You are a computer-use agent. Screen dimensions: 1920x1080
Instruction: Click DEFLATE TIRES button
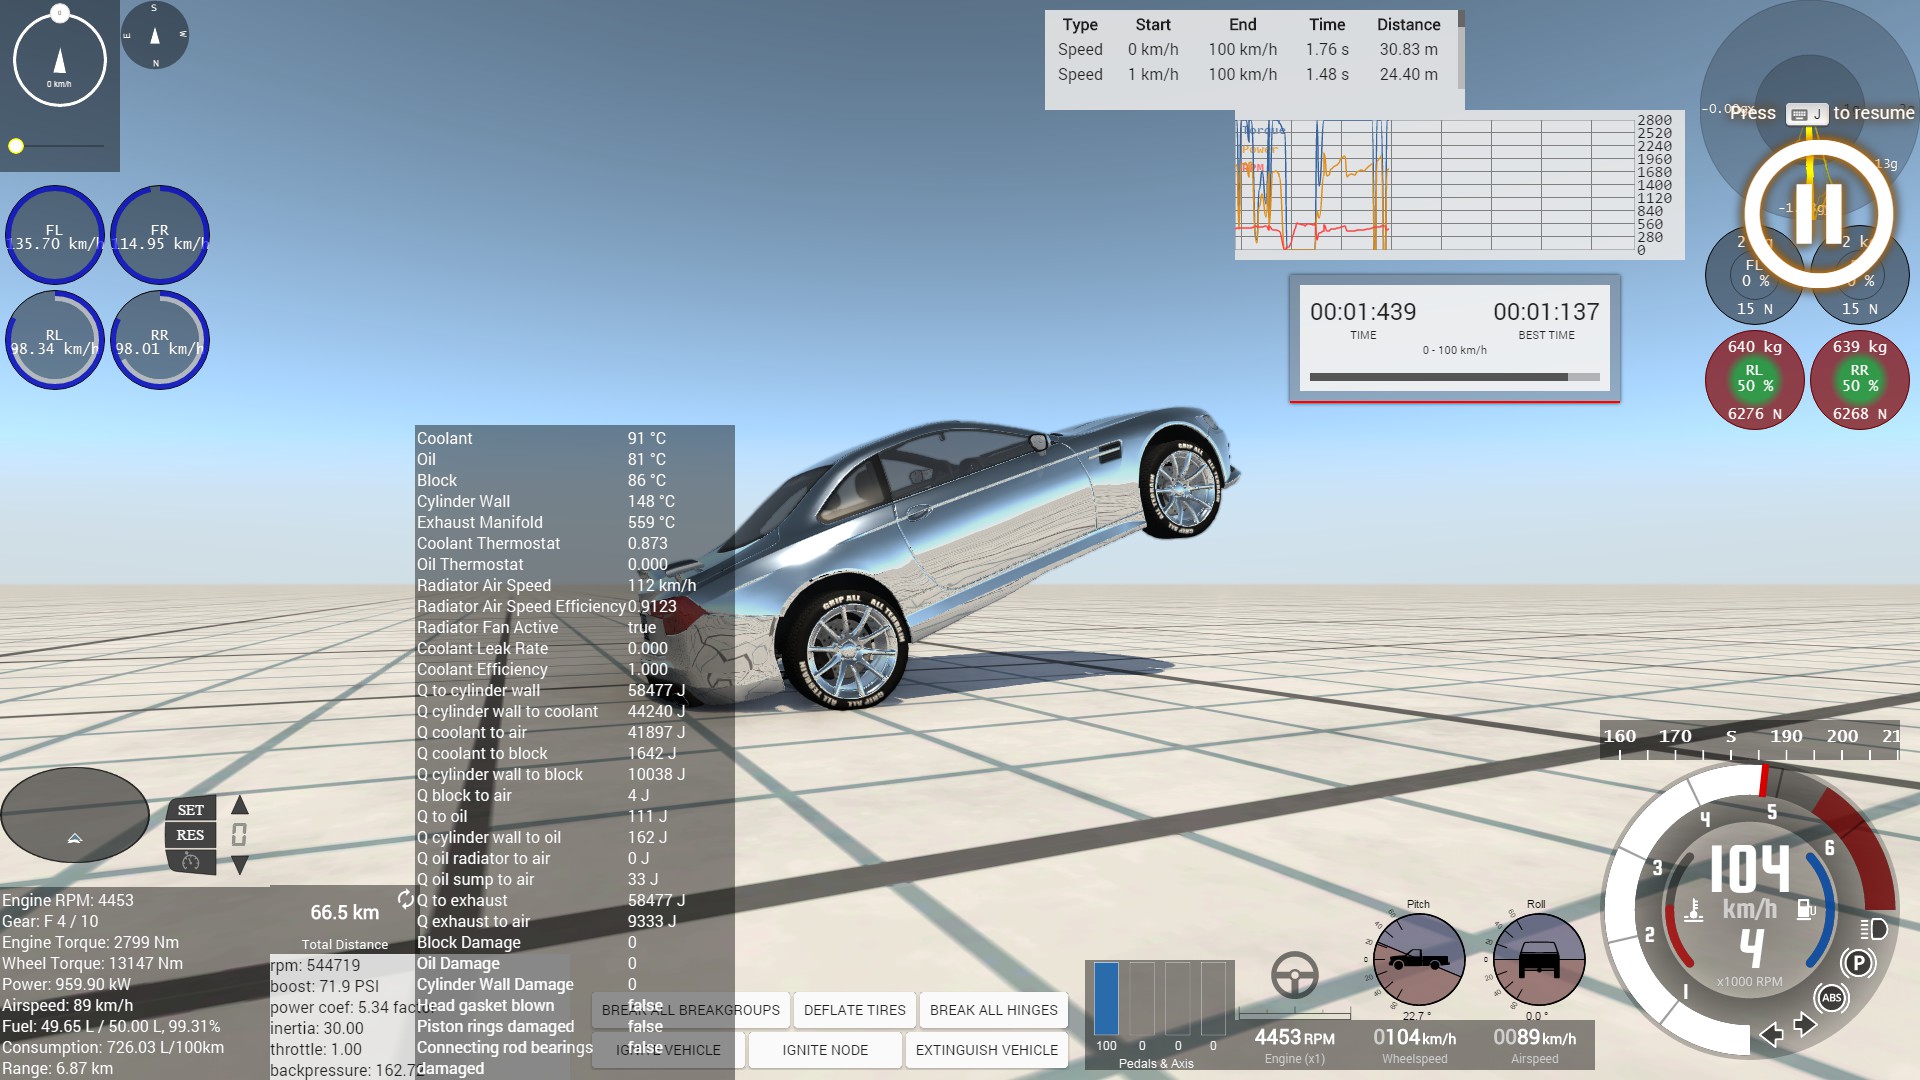(x=855, y=1010)
